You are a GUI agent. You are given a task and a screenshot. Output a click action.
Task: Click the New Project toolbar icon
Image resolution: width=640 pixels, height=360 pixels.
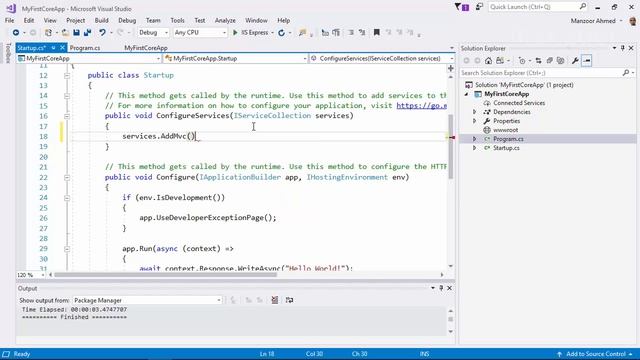(48, 33)
